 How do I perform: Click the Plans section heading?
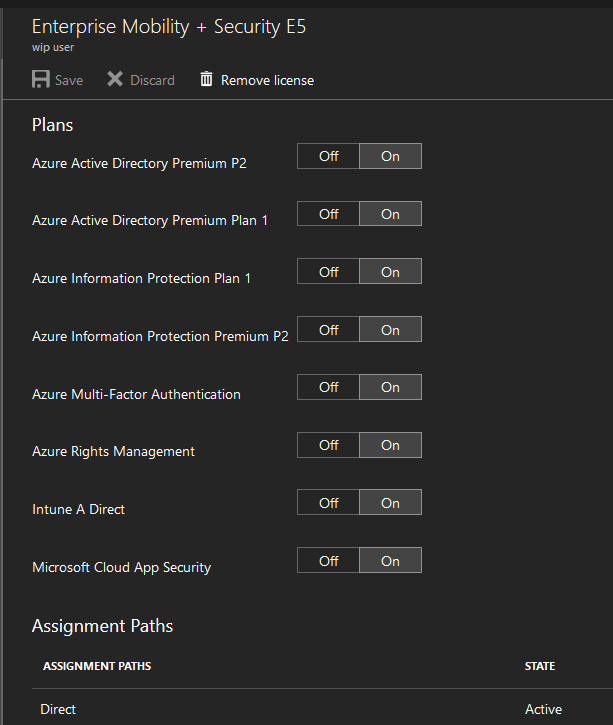[x=52, y=125]
